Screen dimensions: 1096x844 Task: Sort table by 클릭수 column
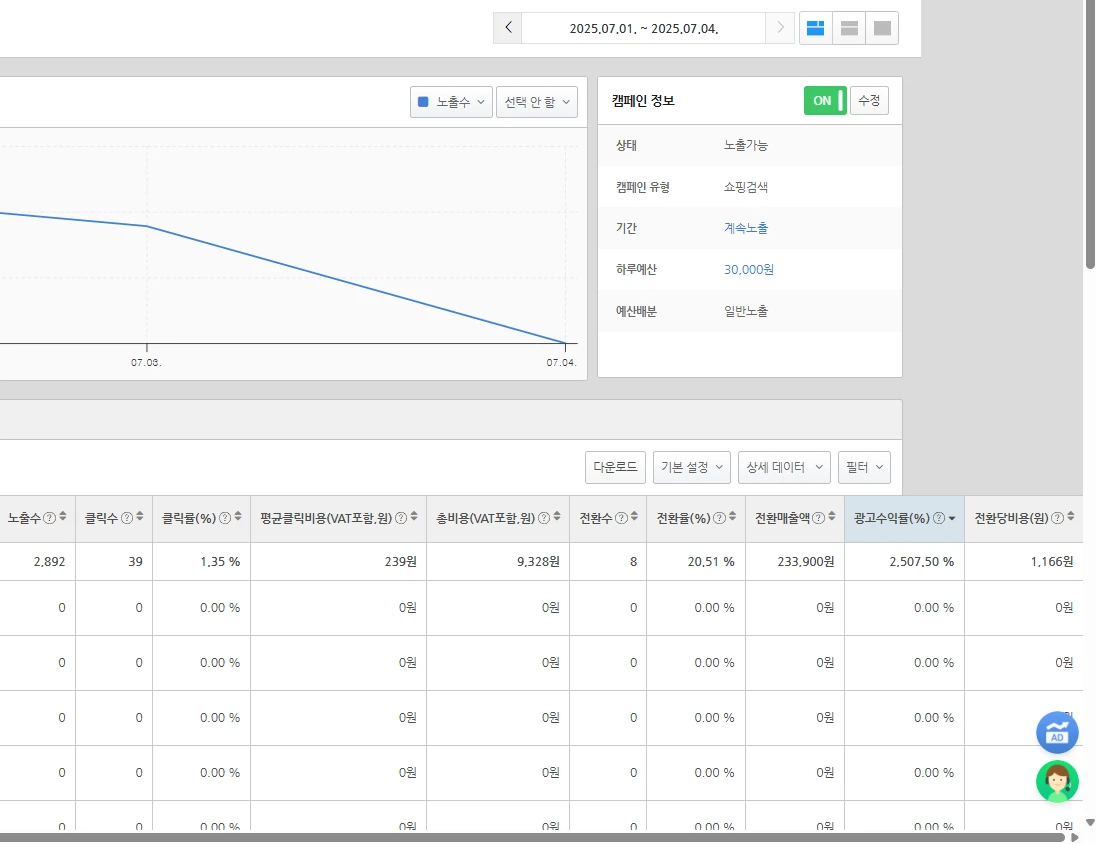tap(140, 517)
